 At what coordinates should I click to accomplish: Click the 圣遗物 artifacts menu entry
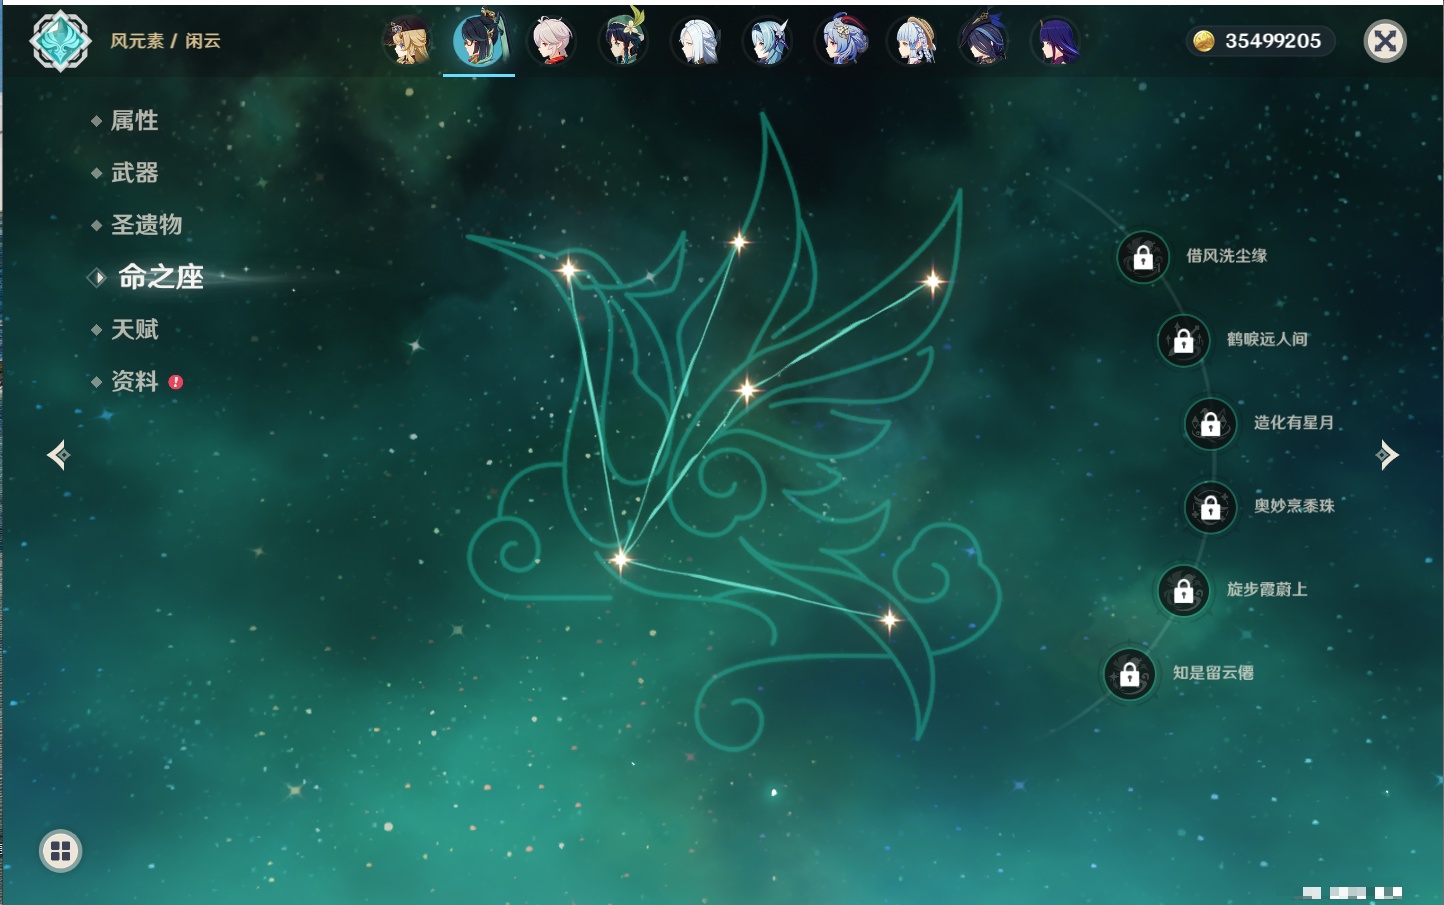tap(146, 225)
